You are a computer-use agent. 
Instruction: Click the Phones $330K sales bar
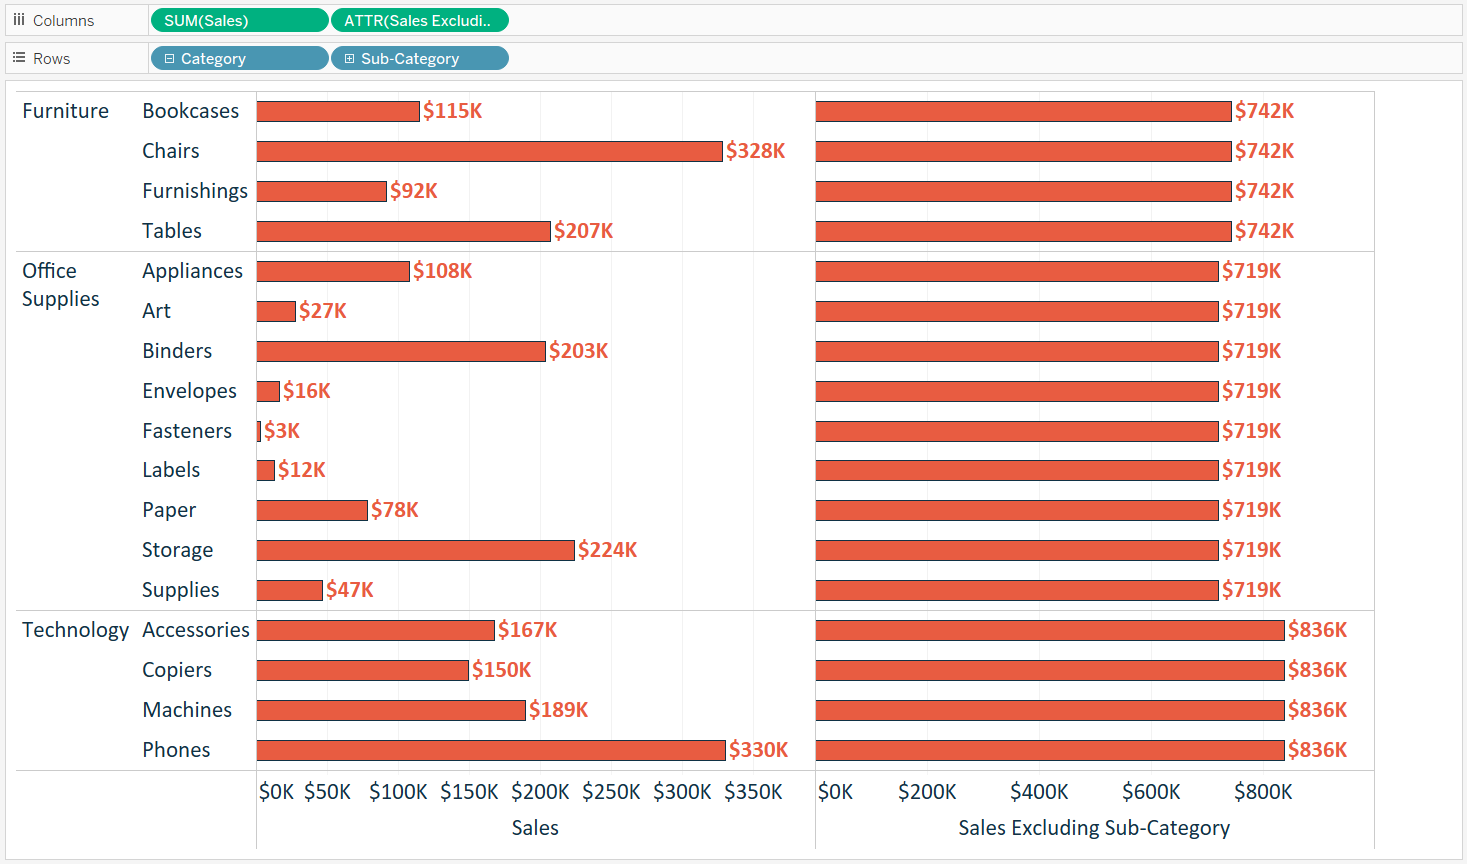point(490,750)
